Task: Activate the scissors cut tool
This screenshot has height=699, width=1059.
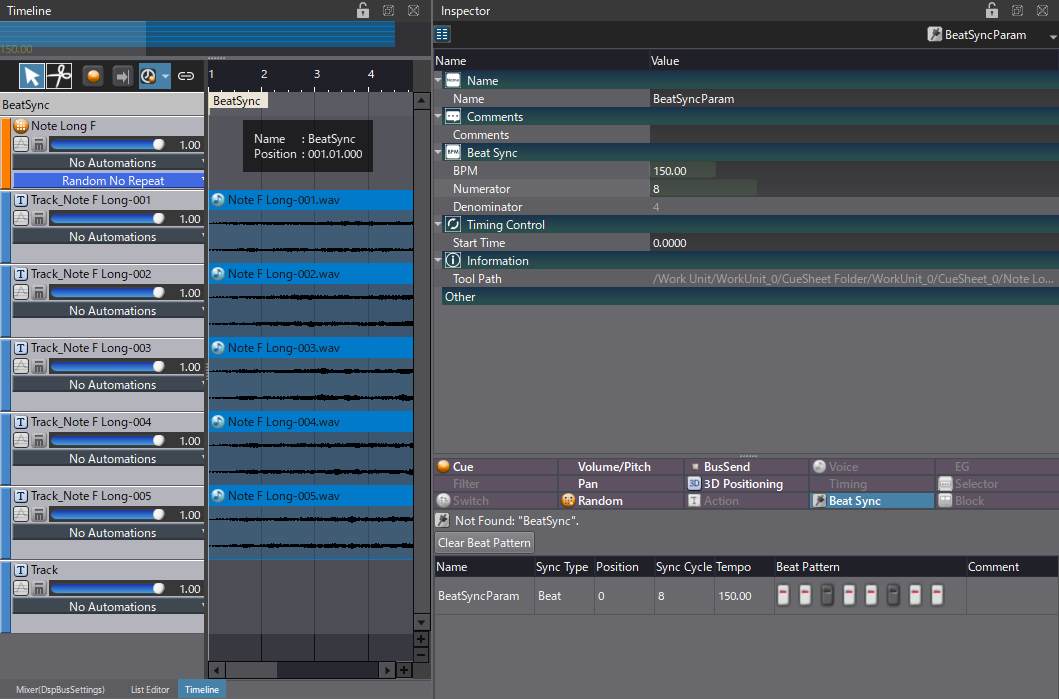Action: point(59,76)
